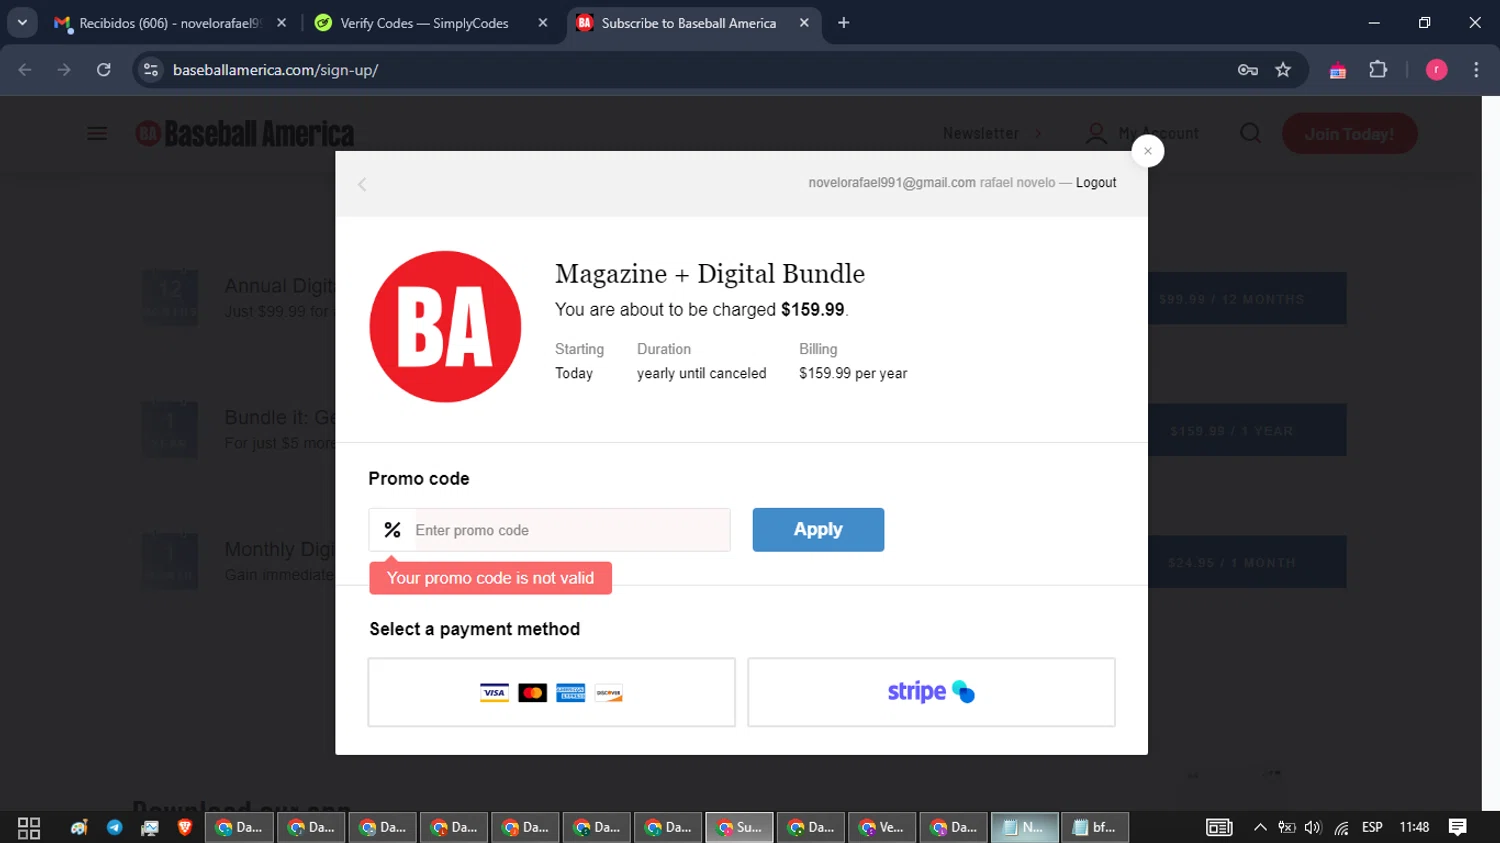Viewport: 1500px width, 843px height.
Task: Open Brave browser from the taskbar
Action: [x=185, y=828]
